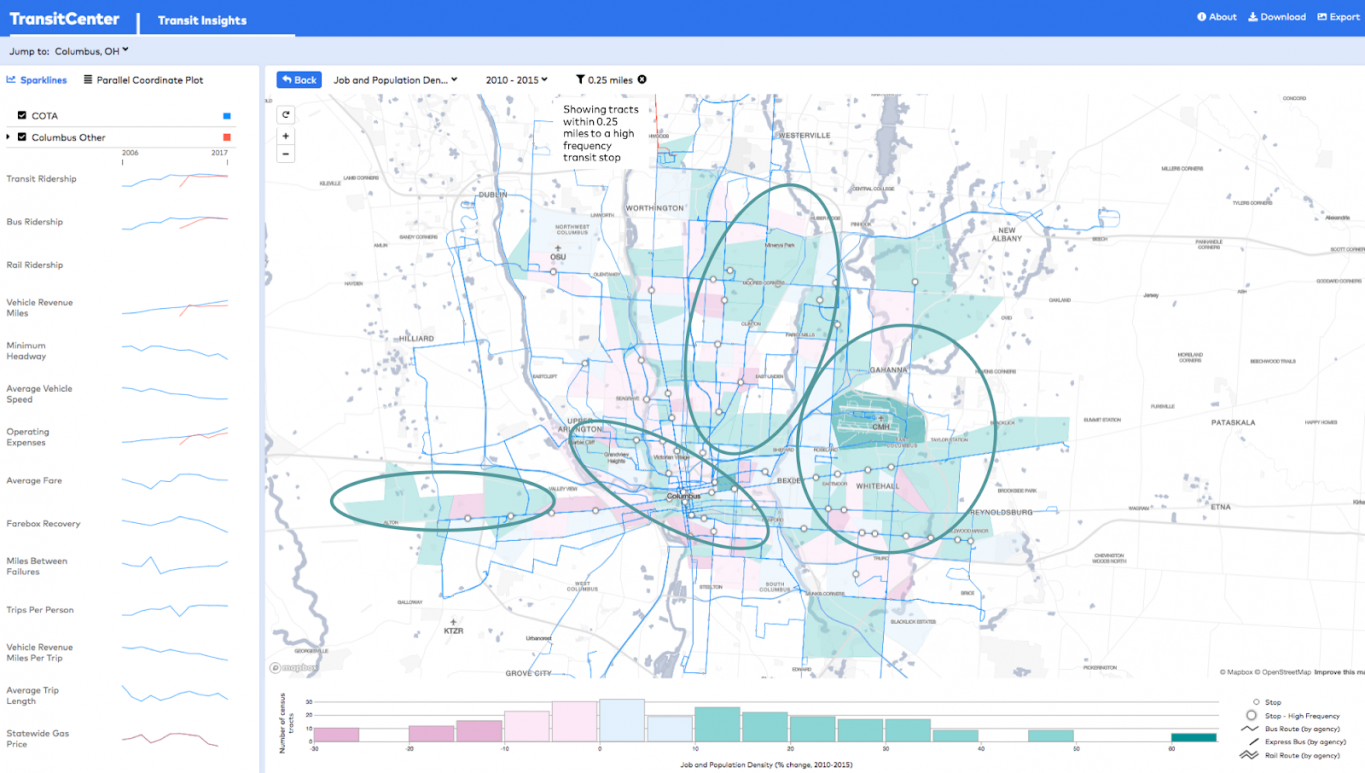The height and width of the screenshot is (773, 1365).
Task: Open the Jump to Columbus, OH dropdown
Action: click(x=92, y=51)
